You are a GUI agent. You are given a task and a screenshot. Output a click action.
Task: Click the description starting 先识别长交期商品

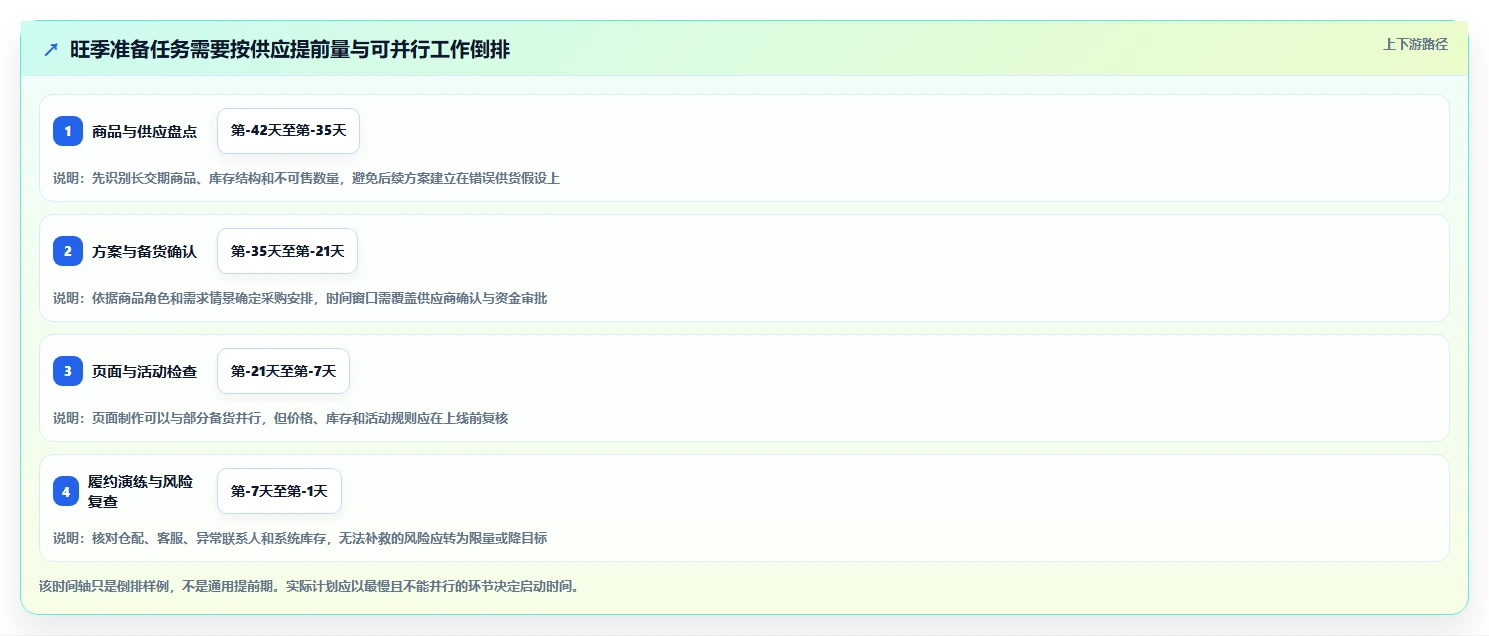(306, 178)
